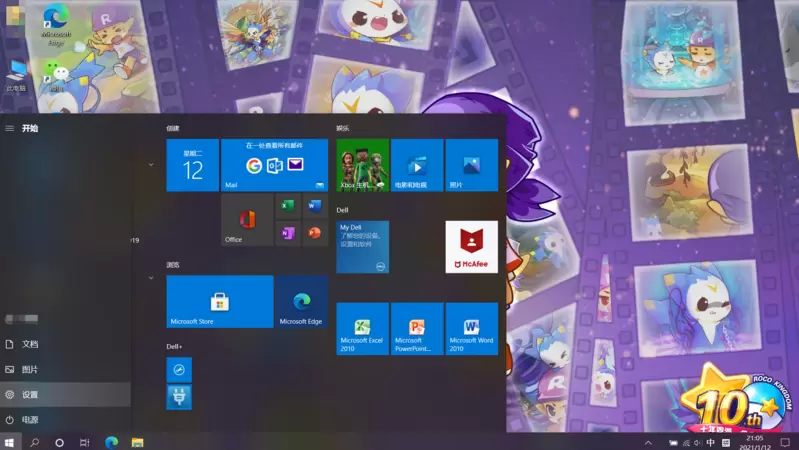
Task: Launch Microsoft Excel 2010 tile
Action: coord(363,329)
